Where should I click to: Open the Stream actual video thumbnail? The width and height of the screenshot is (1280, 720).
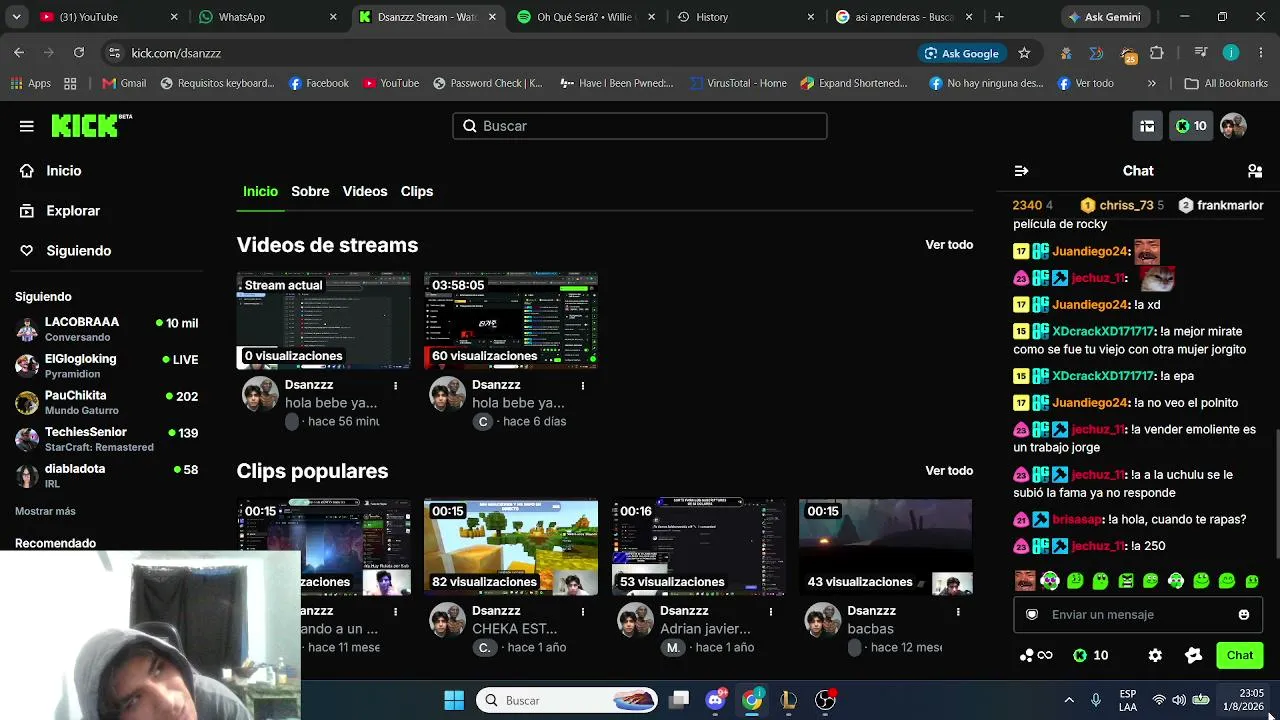[x=324, y=320]
